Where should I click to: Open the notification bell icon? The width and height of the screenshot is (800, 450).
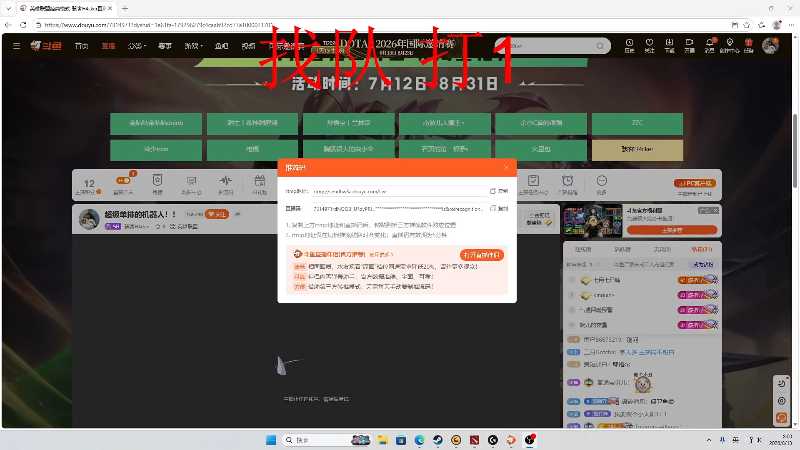pyautogui.click(x=710, y=45)
